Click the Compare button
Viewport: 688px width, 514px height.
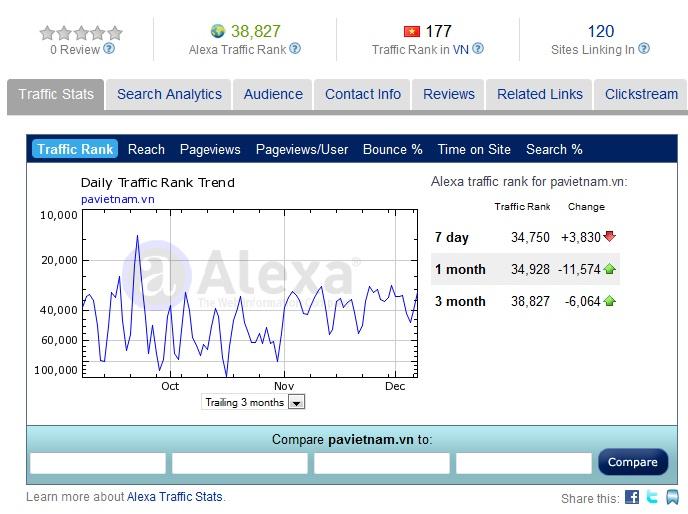point(633,462)
